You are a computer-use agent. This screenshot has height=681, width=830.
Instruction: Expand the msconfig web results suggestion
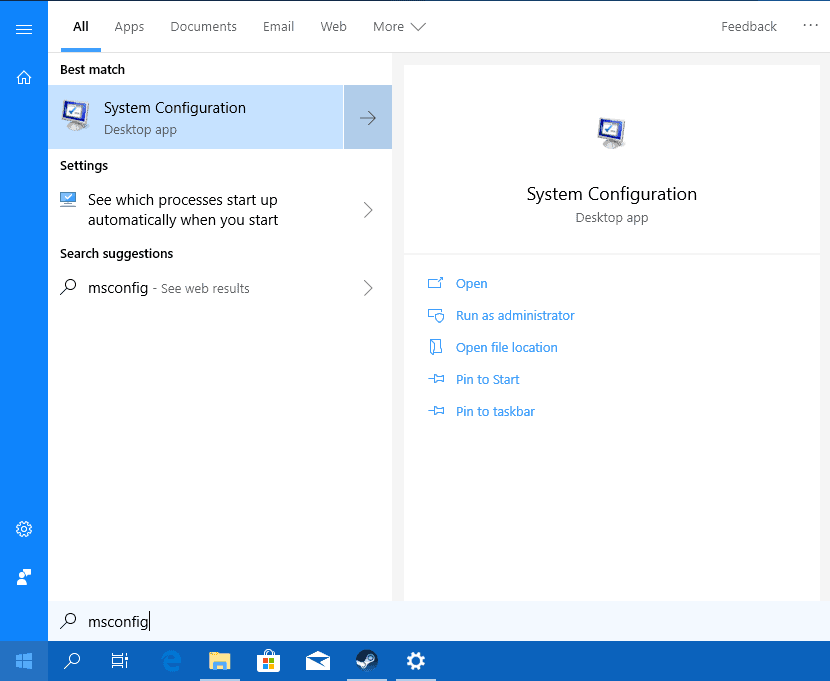(368, 288)
